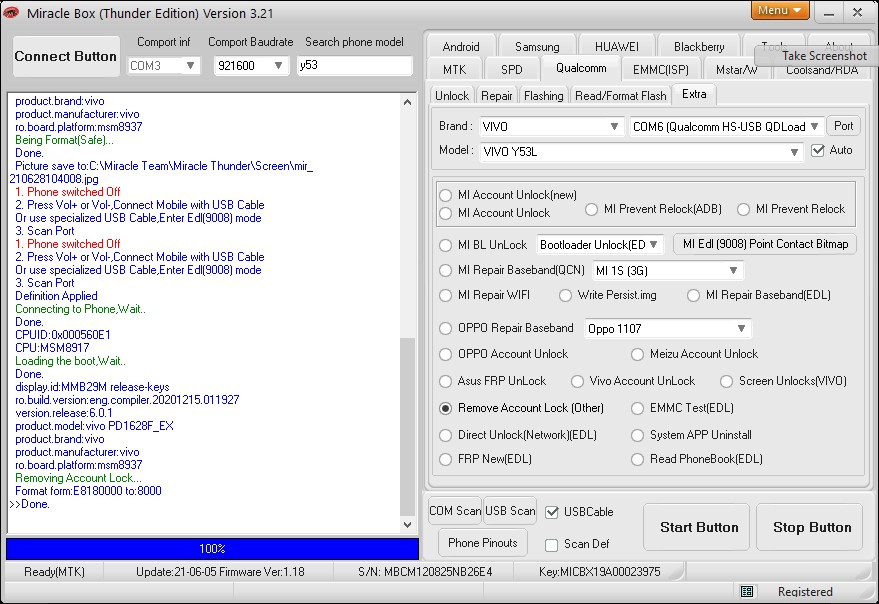Go to the Repair sub-tab
879x604 pixels.
(497, 96)
